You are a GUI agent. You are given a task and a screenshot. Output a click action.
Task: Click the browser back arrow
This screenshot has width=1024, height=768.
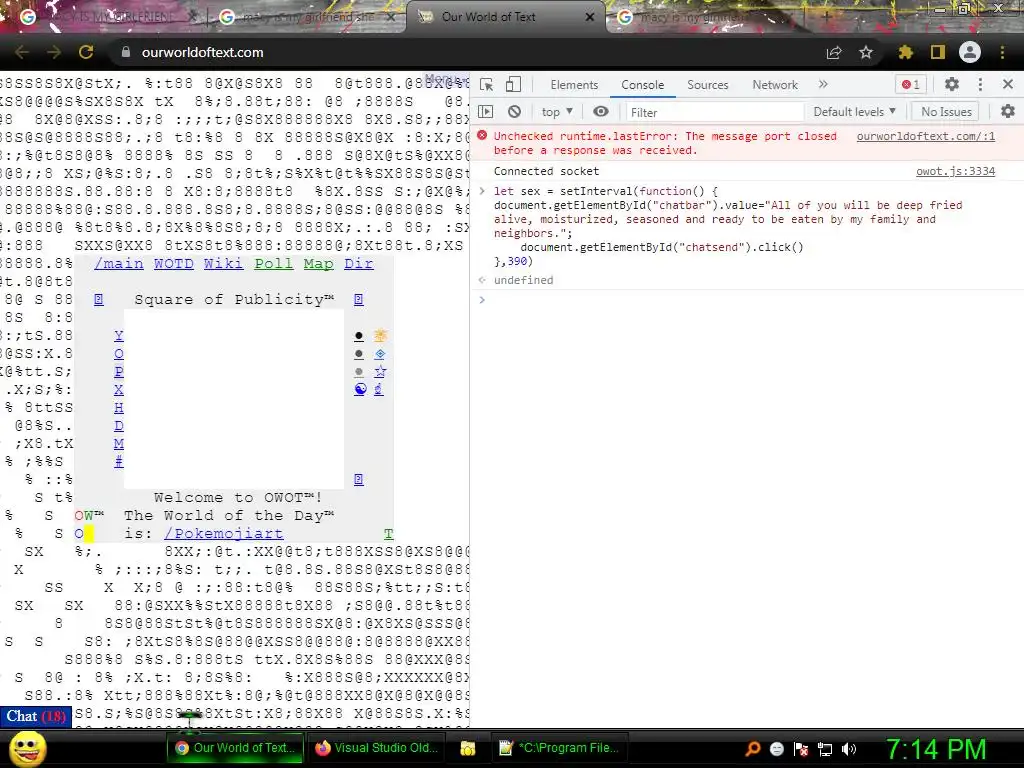(x=22, y=52)
